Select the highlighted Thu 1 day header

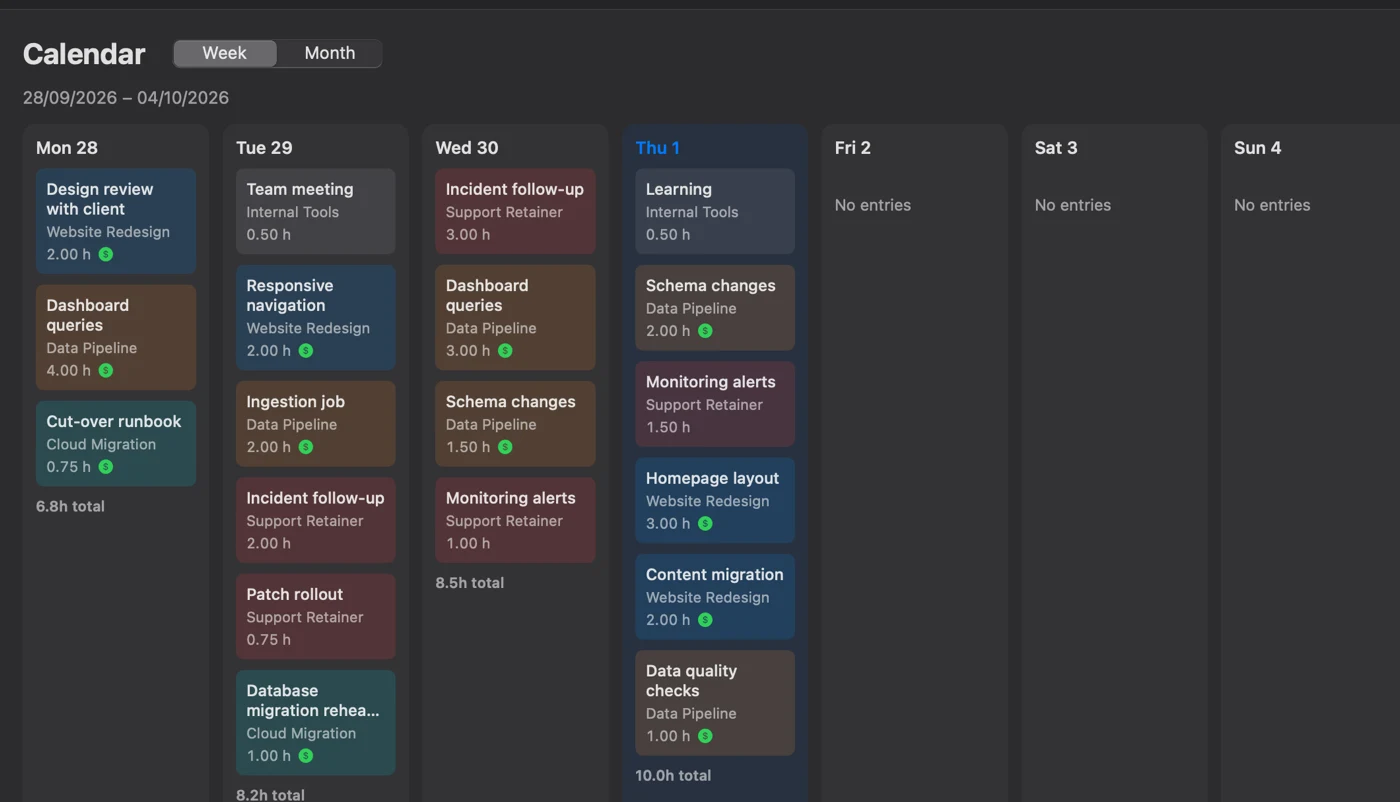tap(658, 148)
